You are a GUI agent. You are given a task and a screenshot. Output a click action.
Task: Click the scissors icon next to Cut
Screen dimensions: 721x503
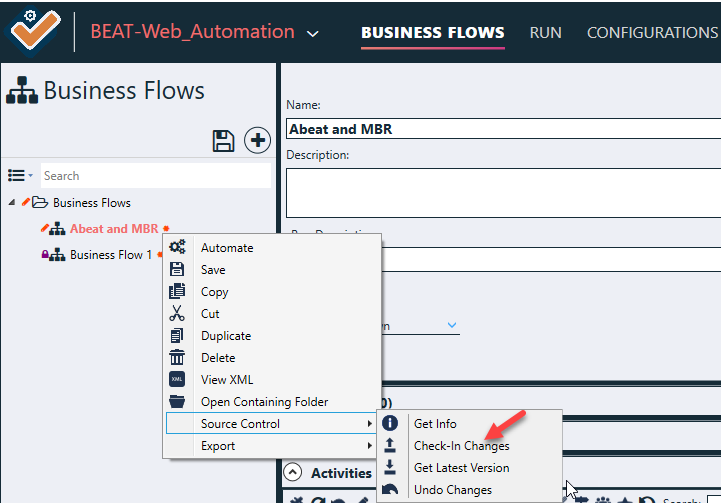pyautogui.click(x=177, y=314)
